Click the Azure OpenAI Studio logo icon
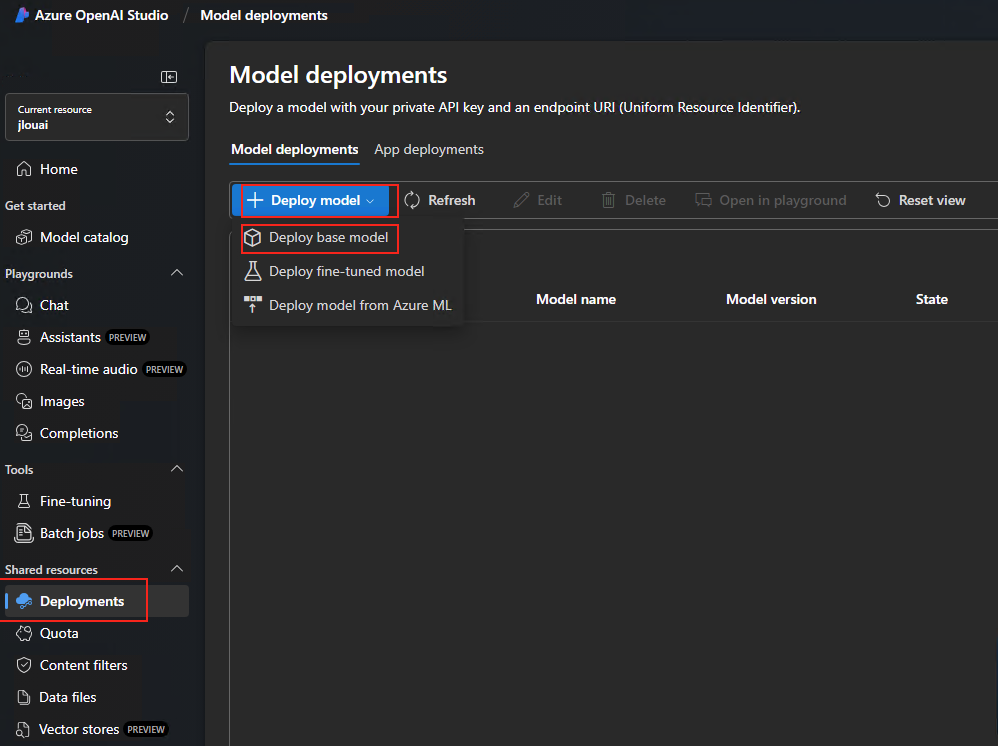Screen dimensions: 998x746 point(22,15)
